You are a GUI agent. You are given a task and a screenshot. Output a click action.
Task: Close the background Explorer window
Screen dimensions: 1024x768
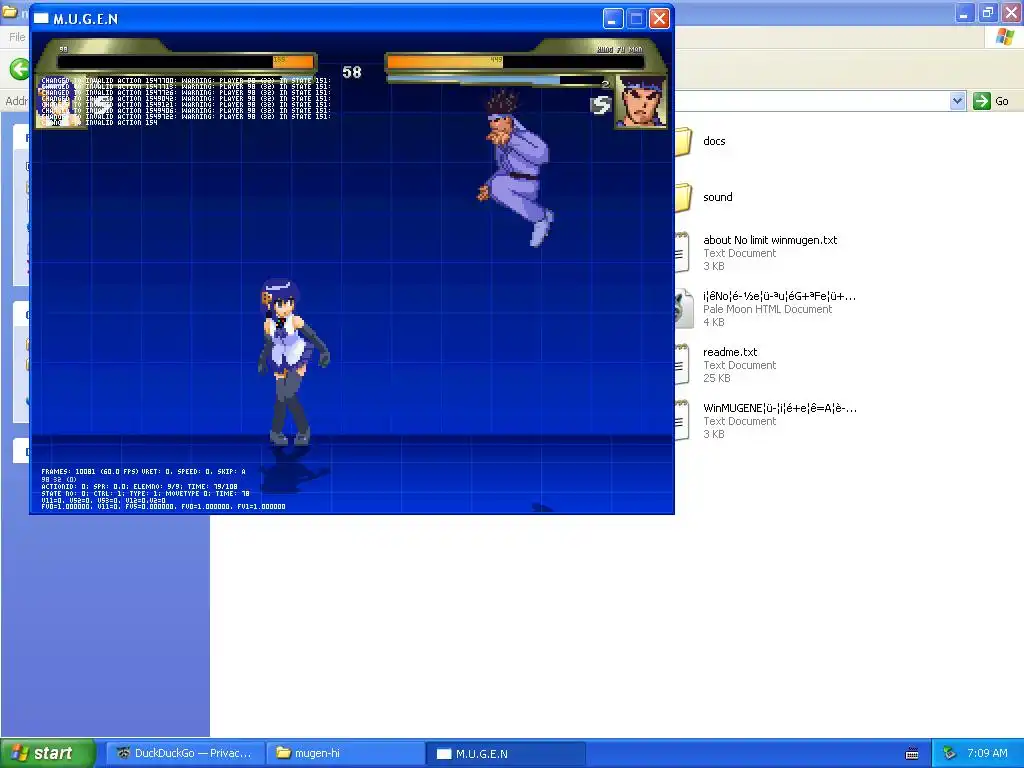coord(1011,13)
